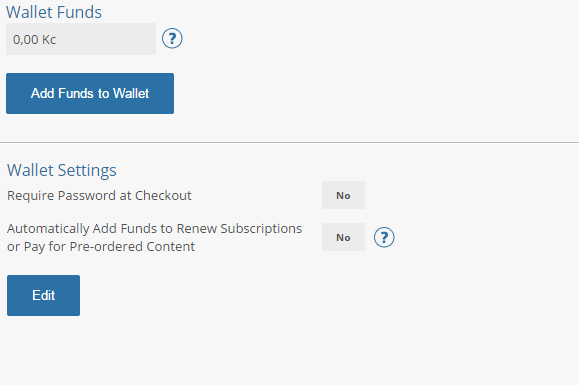Select the Wallet Funds heading
This screenshot has height=385, width=579.
click(x=54, y=12)
